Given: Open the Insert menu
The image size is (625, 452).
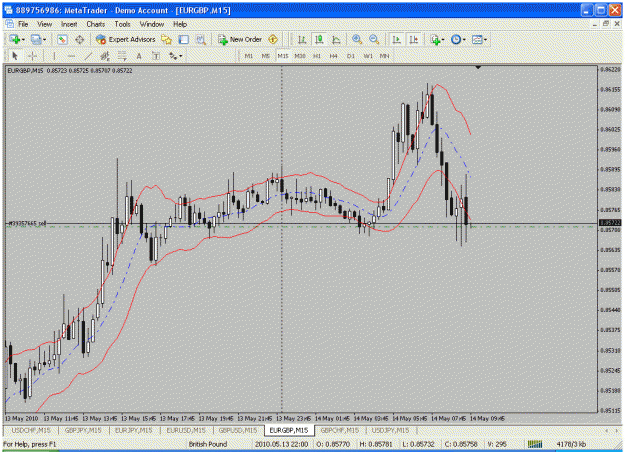Looking at the screenshot, I should click(x=69, y=24).
